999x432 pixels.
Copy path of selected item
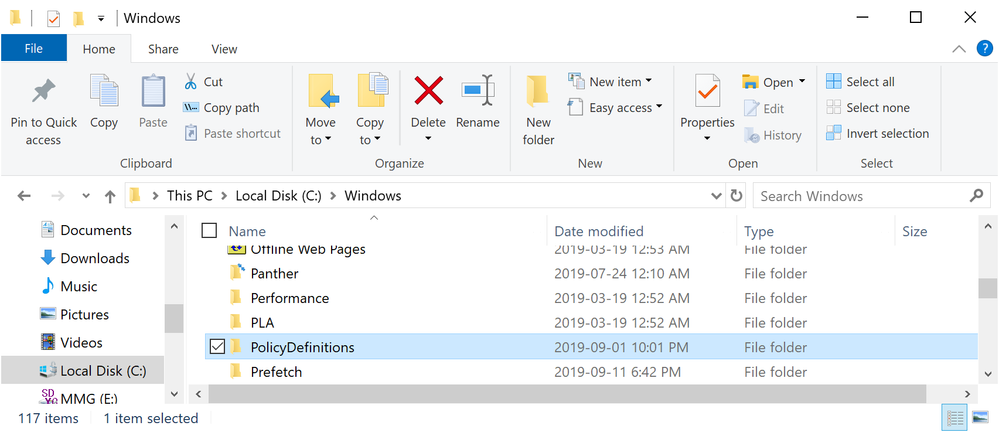point(222,108)
